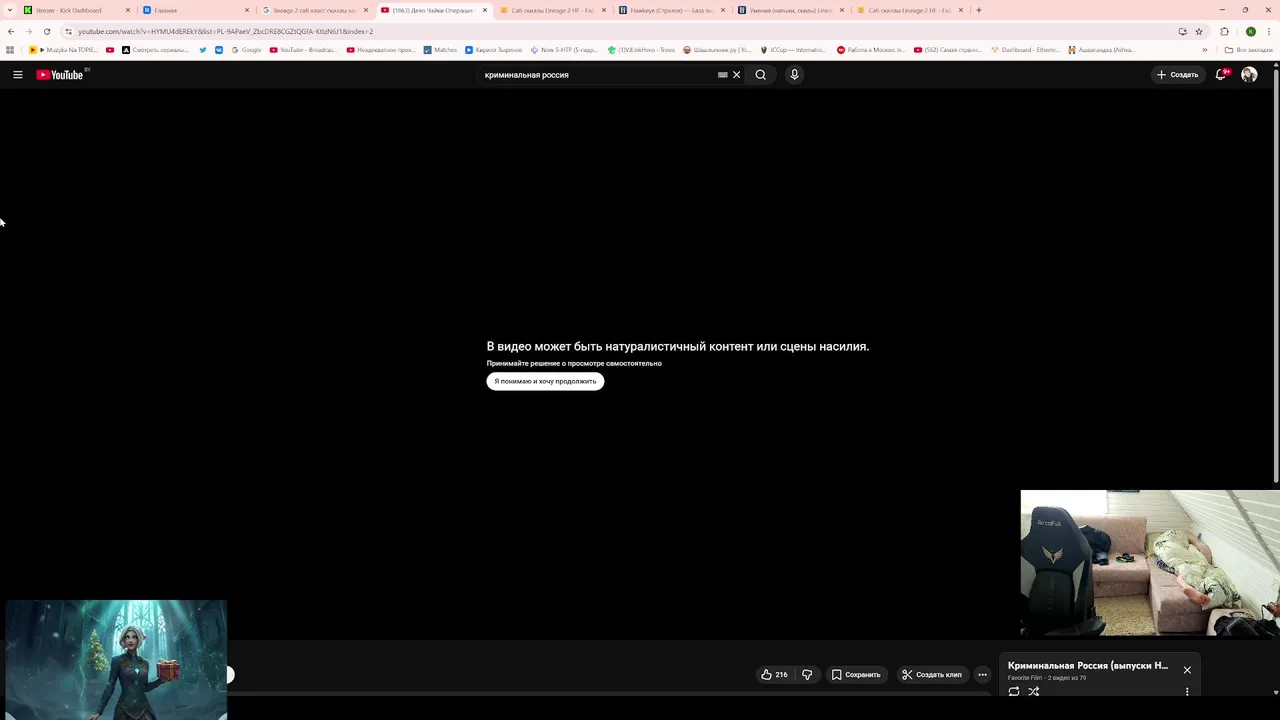1280x720 pixels.
Task: Save the video with Сохранить
Action: (x=856, y=675)
